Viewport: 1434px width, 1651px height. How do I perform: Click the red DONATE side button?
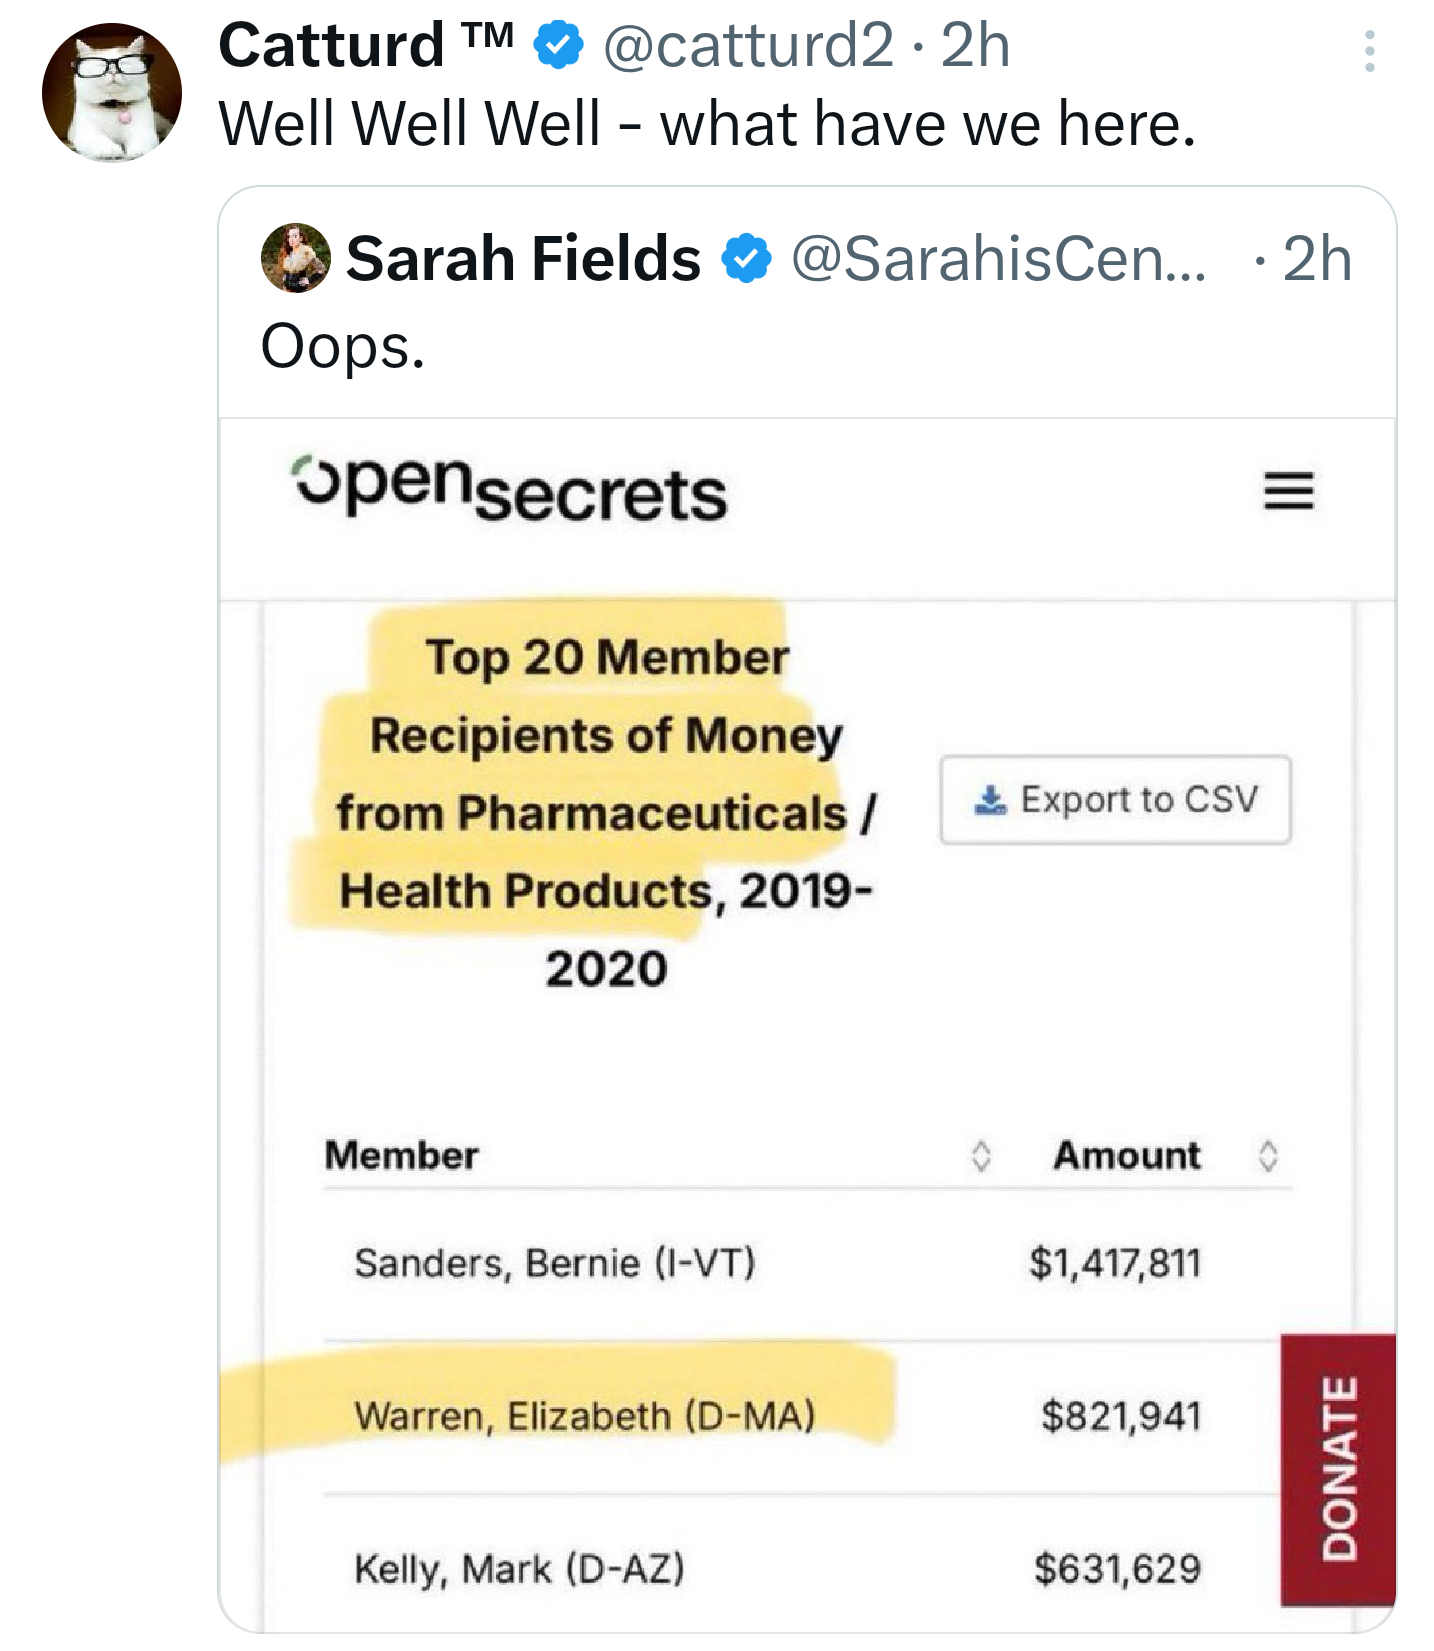coord(1338,1468)
